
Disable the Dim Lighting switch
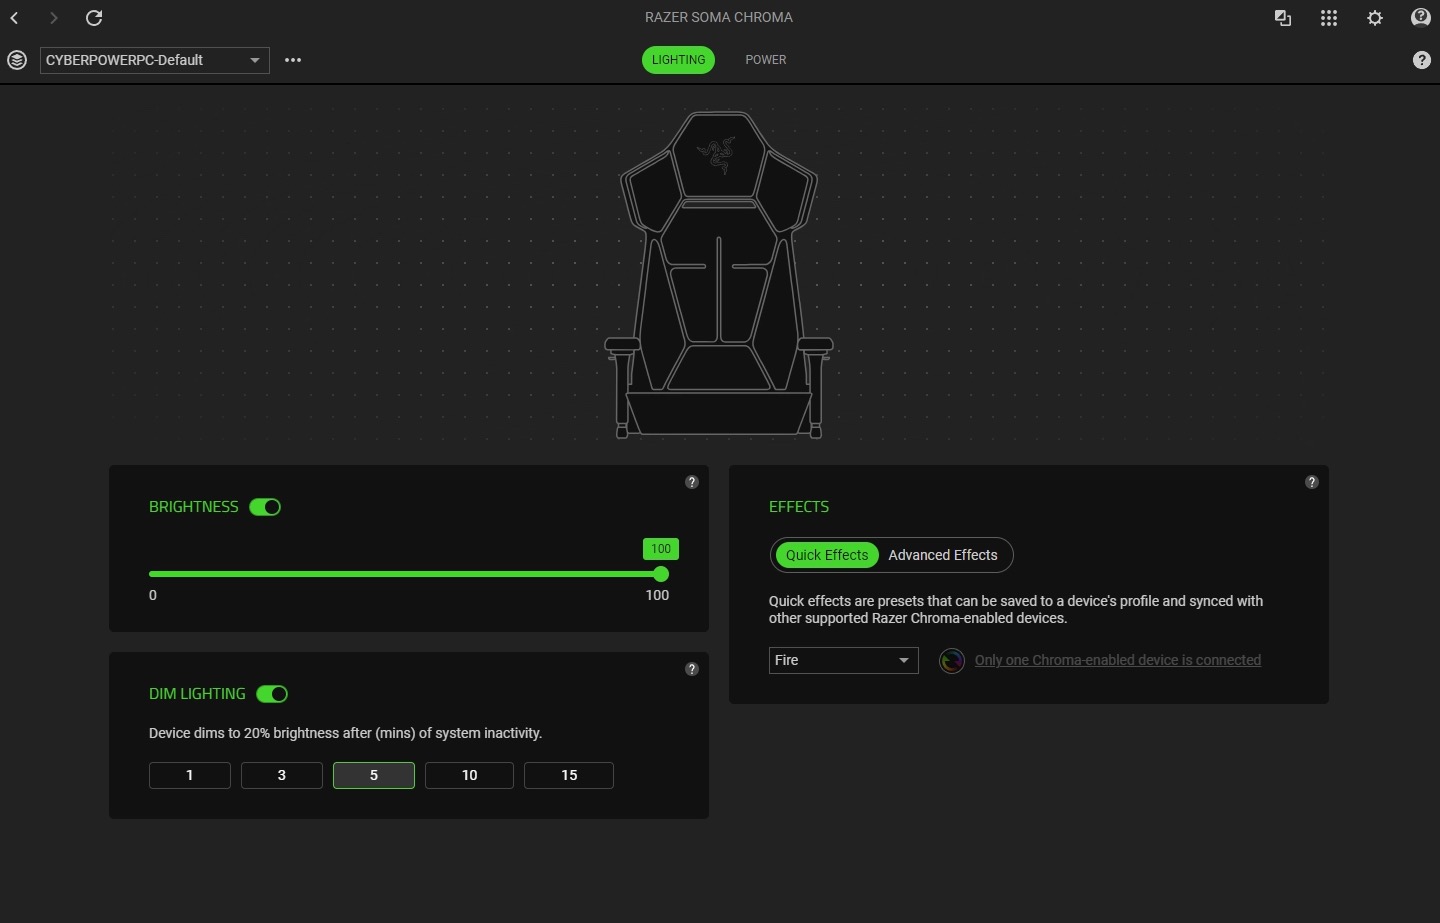point(272,694)
